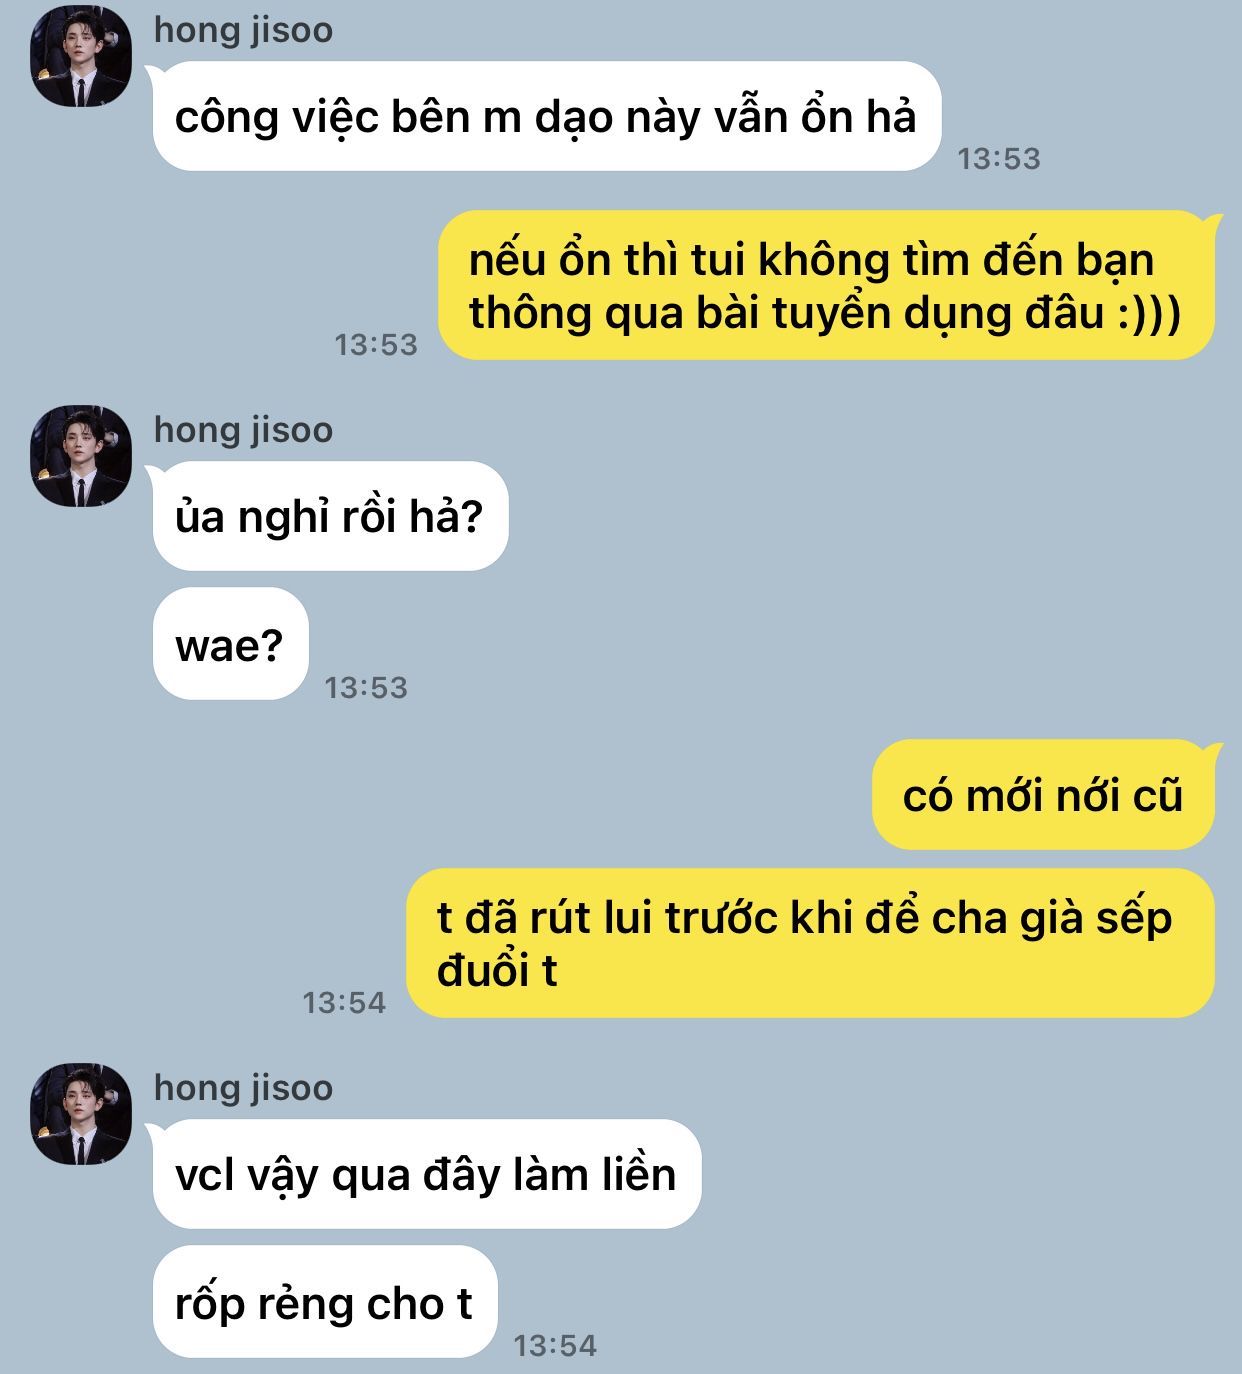1242x1374 pixels.
Task: Select message 'công việc bên m dạo này vẫn ổn hả'
Action: pos(546,116)
